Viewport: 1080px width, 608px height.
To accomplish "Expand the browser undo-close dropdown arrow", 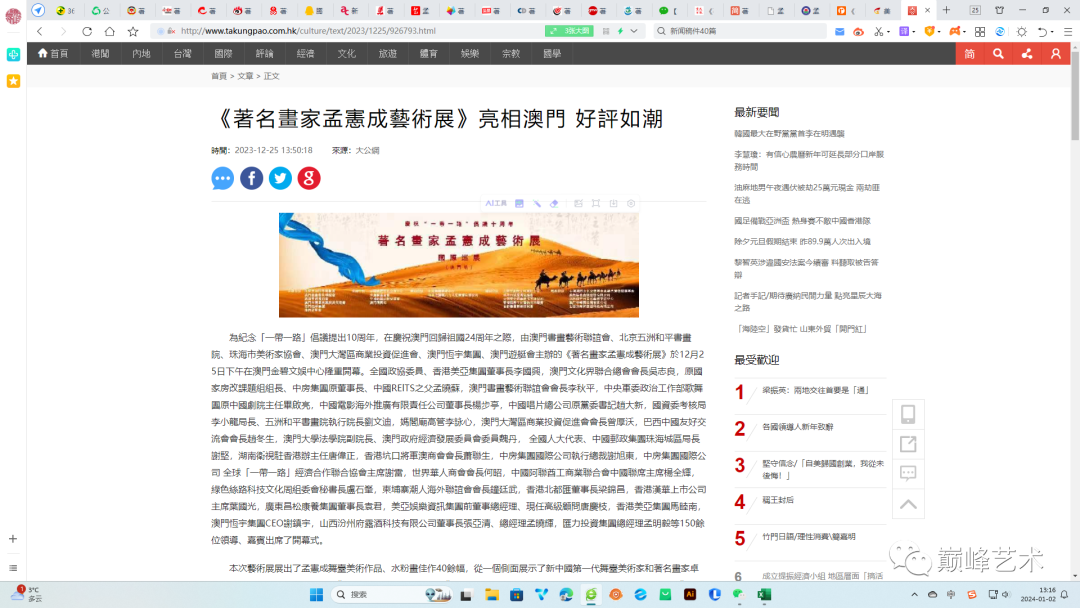I will (x=1051, y=31).
